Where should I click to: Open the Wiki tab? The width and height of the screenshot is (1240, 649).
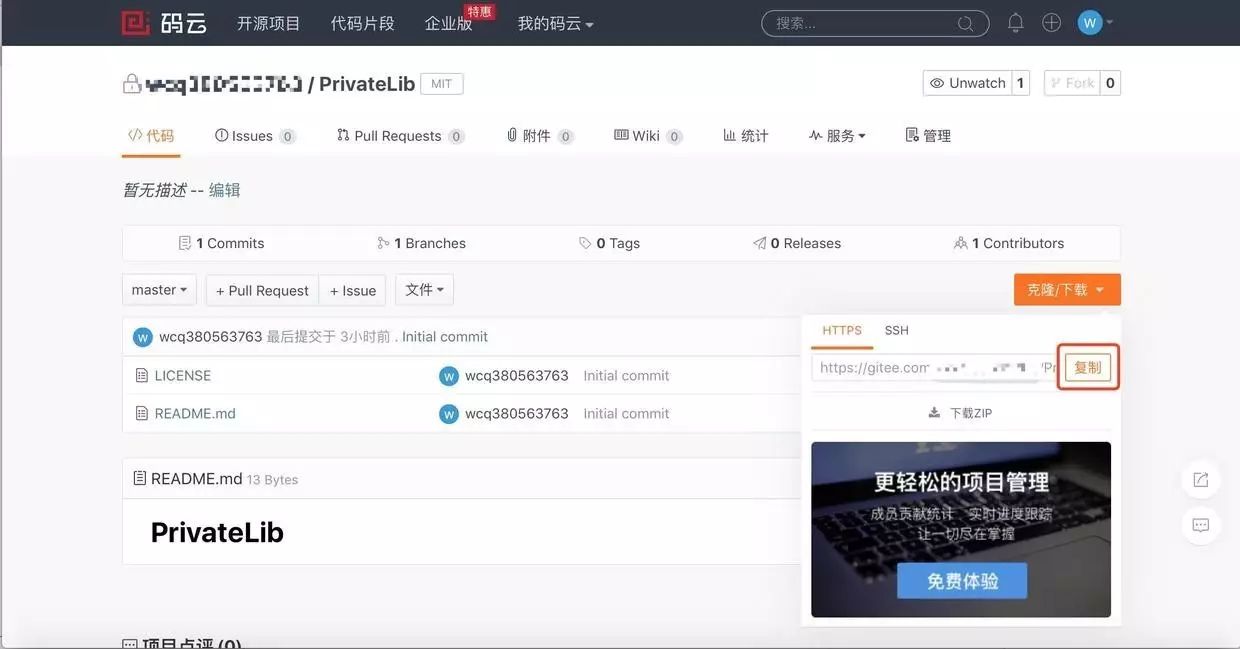[x=648, y=135]
